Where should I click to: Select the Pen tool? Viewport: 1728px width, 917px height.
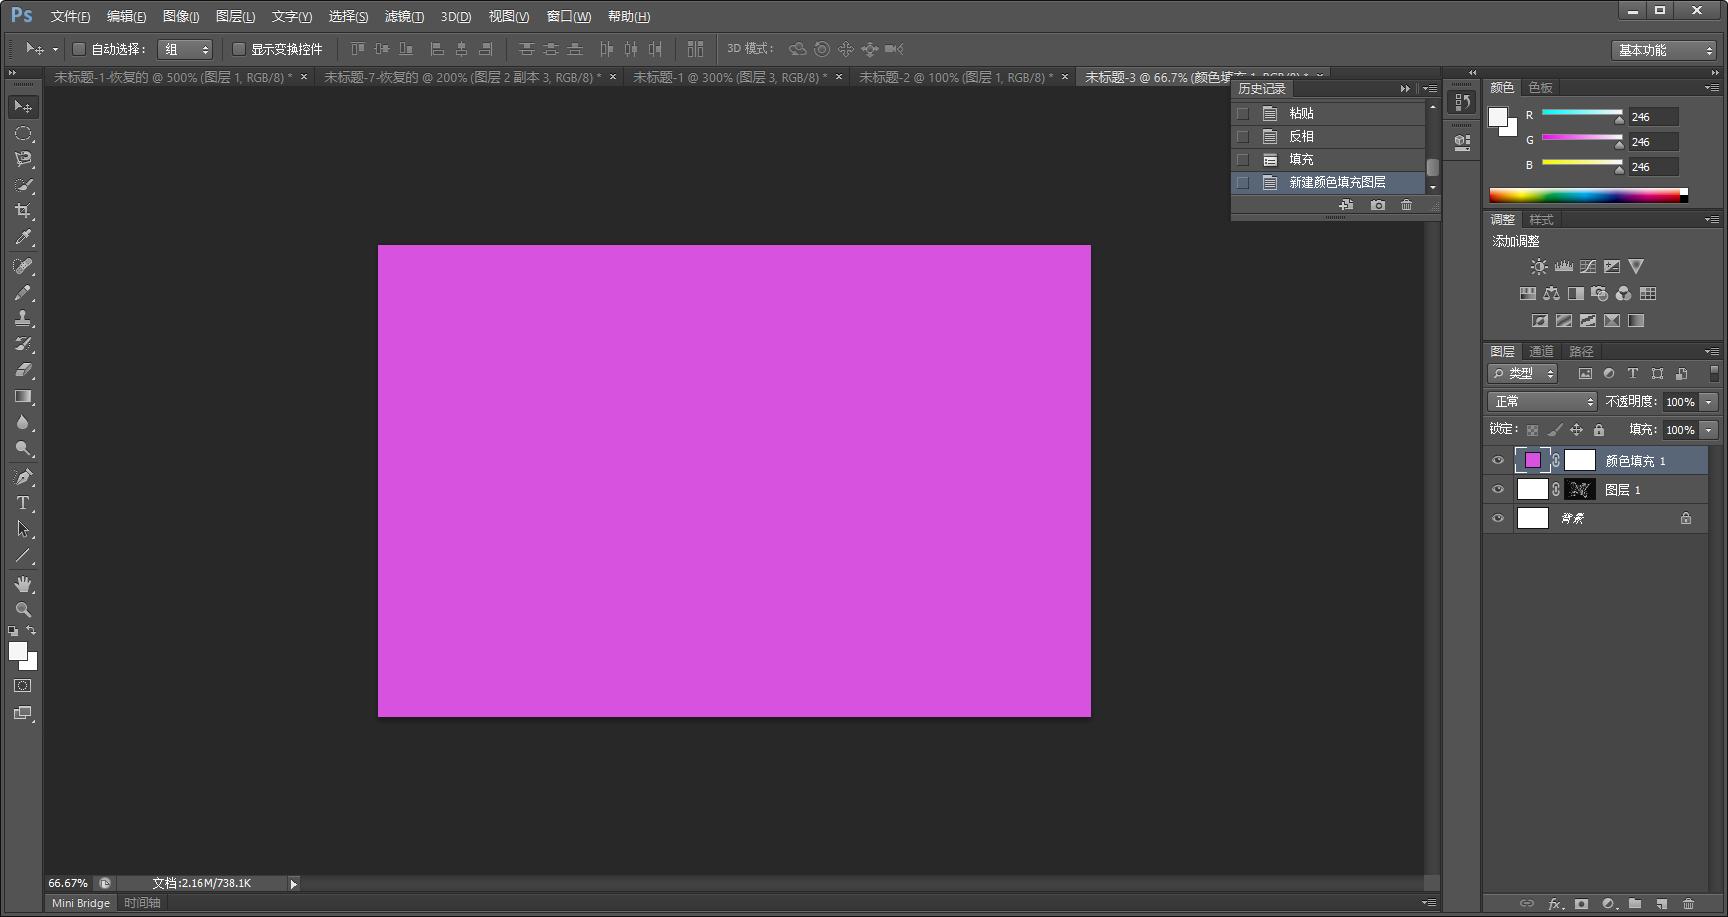point(23,477)
